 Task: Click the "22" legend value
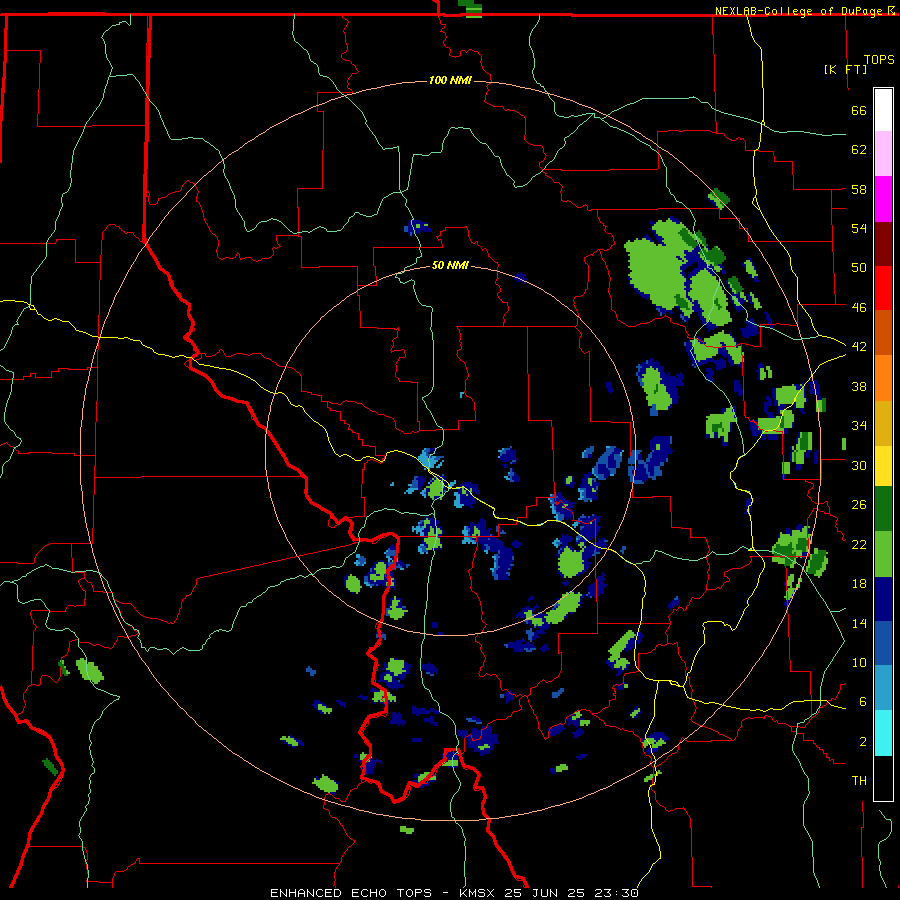[859, 544]
